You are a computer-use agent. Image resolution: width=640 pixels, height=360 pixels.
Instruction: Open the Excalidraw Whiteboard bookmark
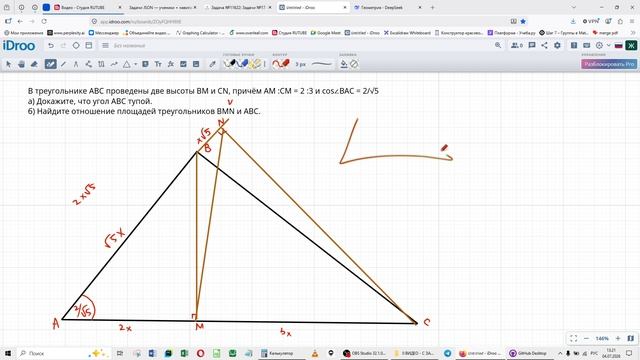(407, 33)
